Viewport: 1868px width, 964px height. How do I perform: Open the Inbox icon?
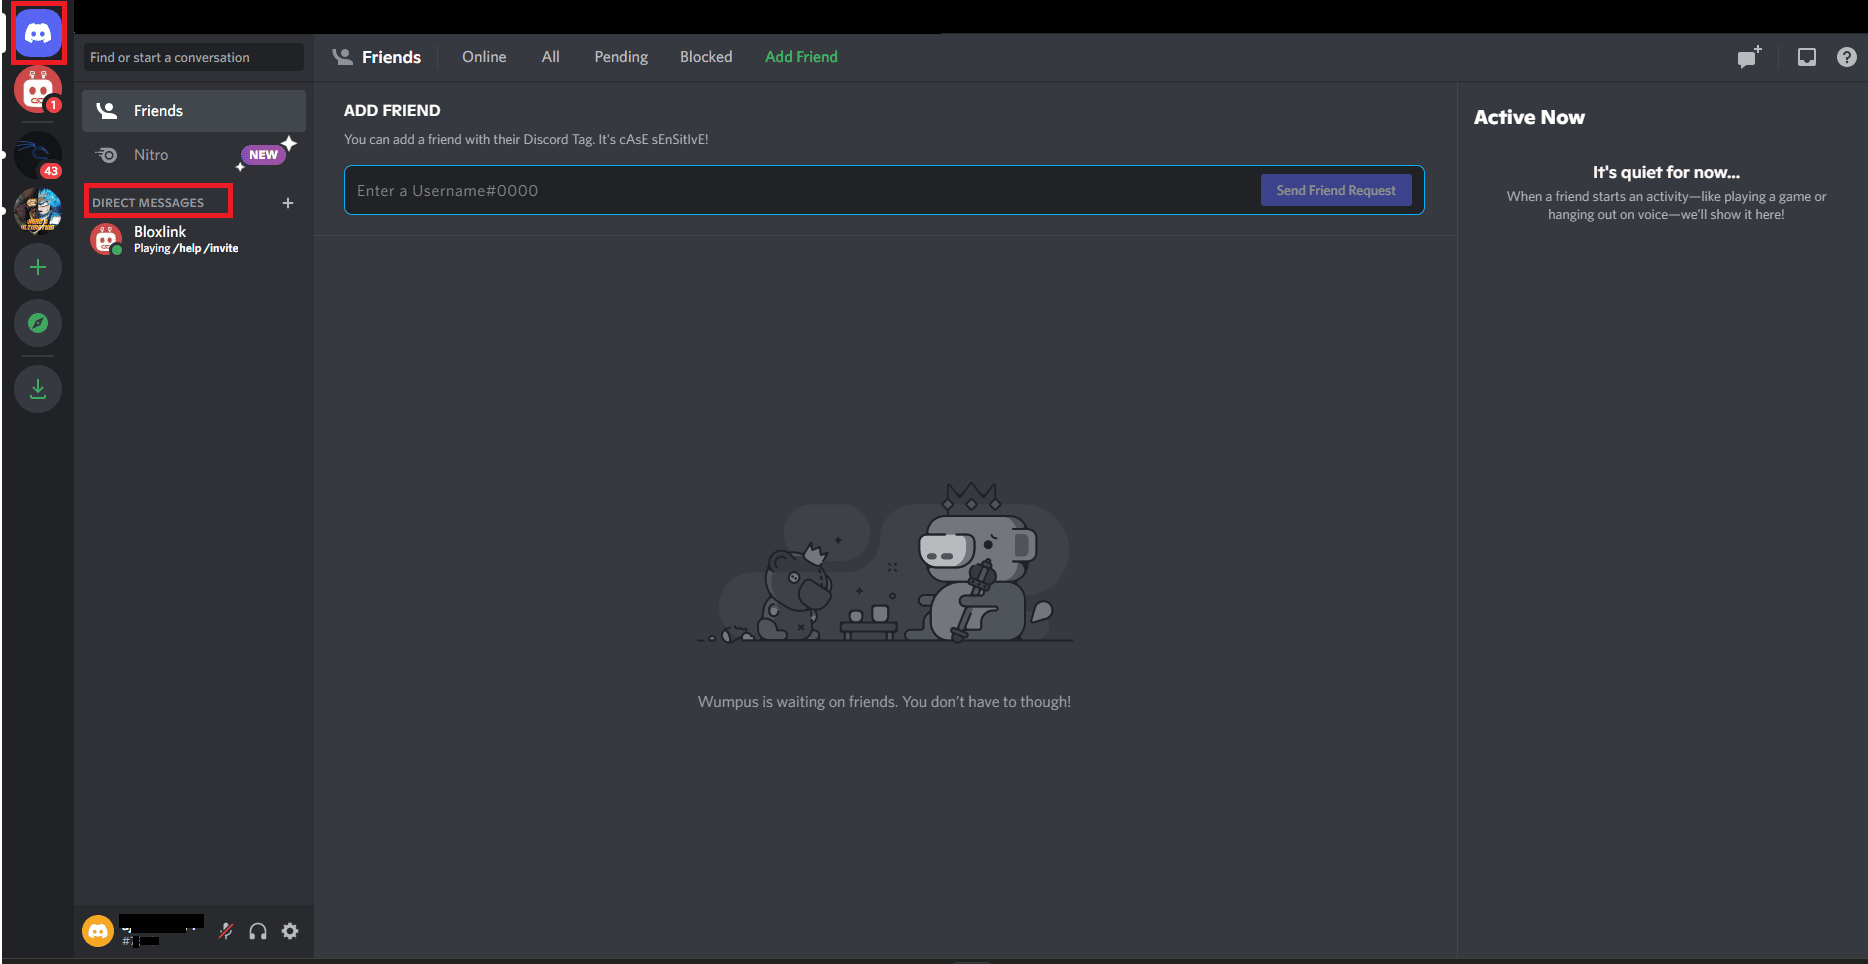click(x=1807, y=57)
